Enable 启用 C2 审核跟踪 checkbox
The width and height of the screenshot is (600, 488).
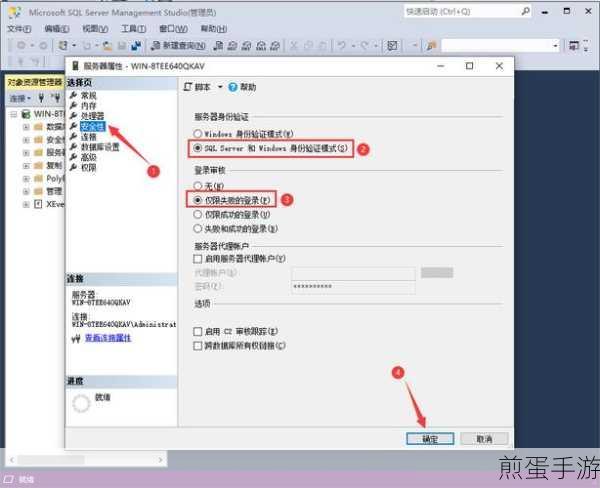[197, 331]
